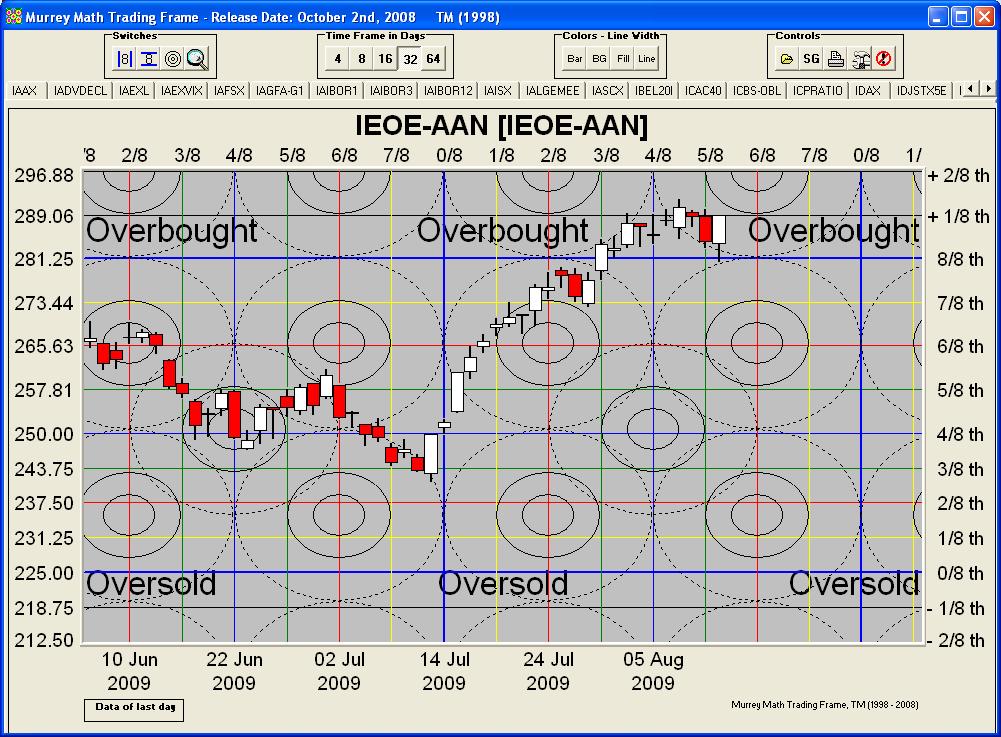1001x737 pixels.
Task: Click the open folder icon in Controls
Action: (x=787, y=59)
